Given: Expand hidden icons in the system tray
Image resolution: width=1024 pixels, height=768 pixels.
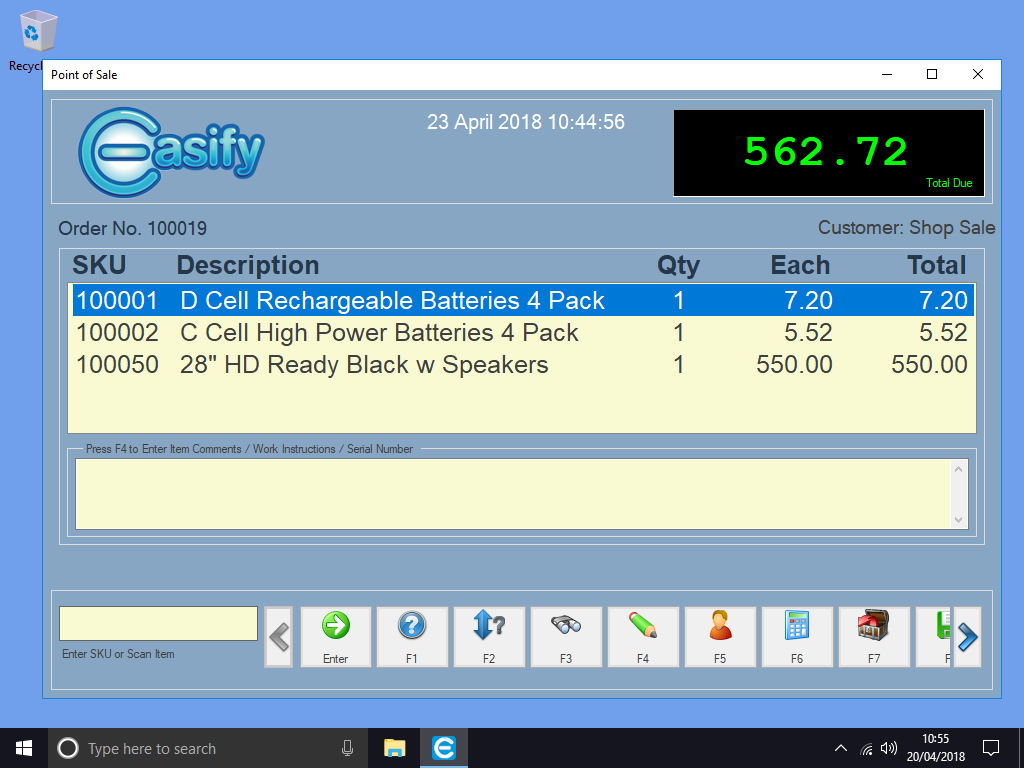Looking at the screenshot, I should click(840, 747).
